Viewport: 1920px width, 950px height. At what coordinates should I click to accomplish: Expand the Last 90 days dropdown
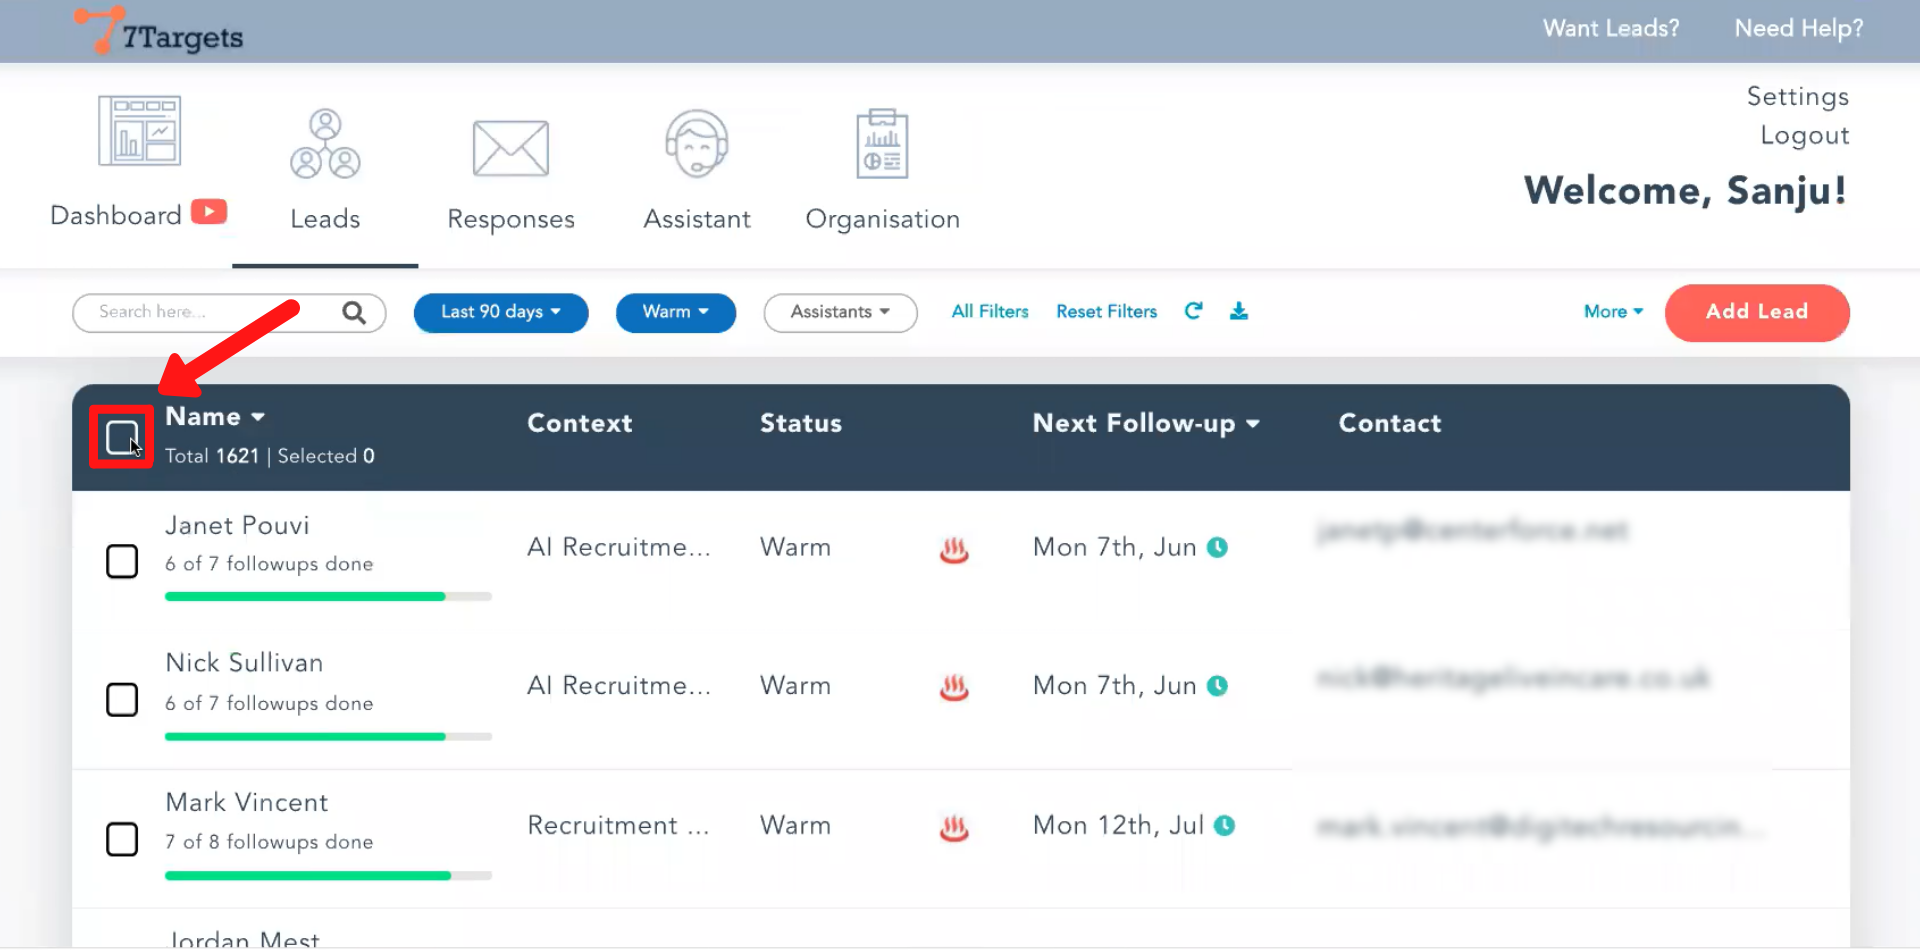coord(501,312)
